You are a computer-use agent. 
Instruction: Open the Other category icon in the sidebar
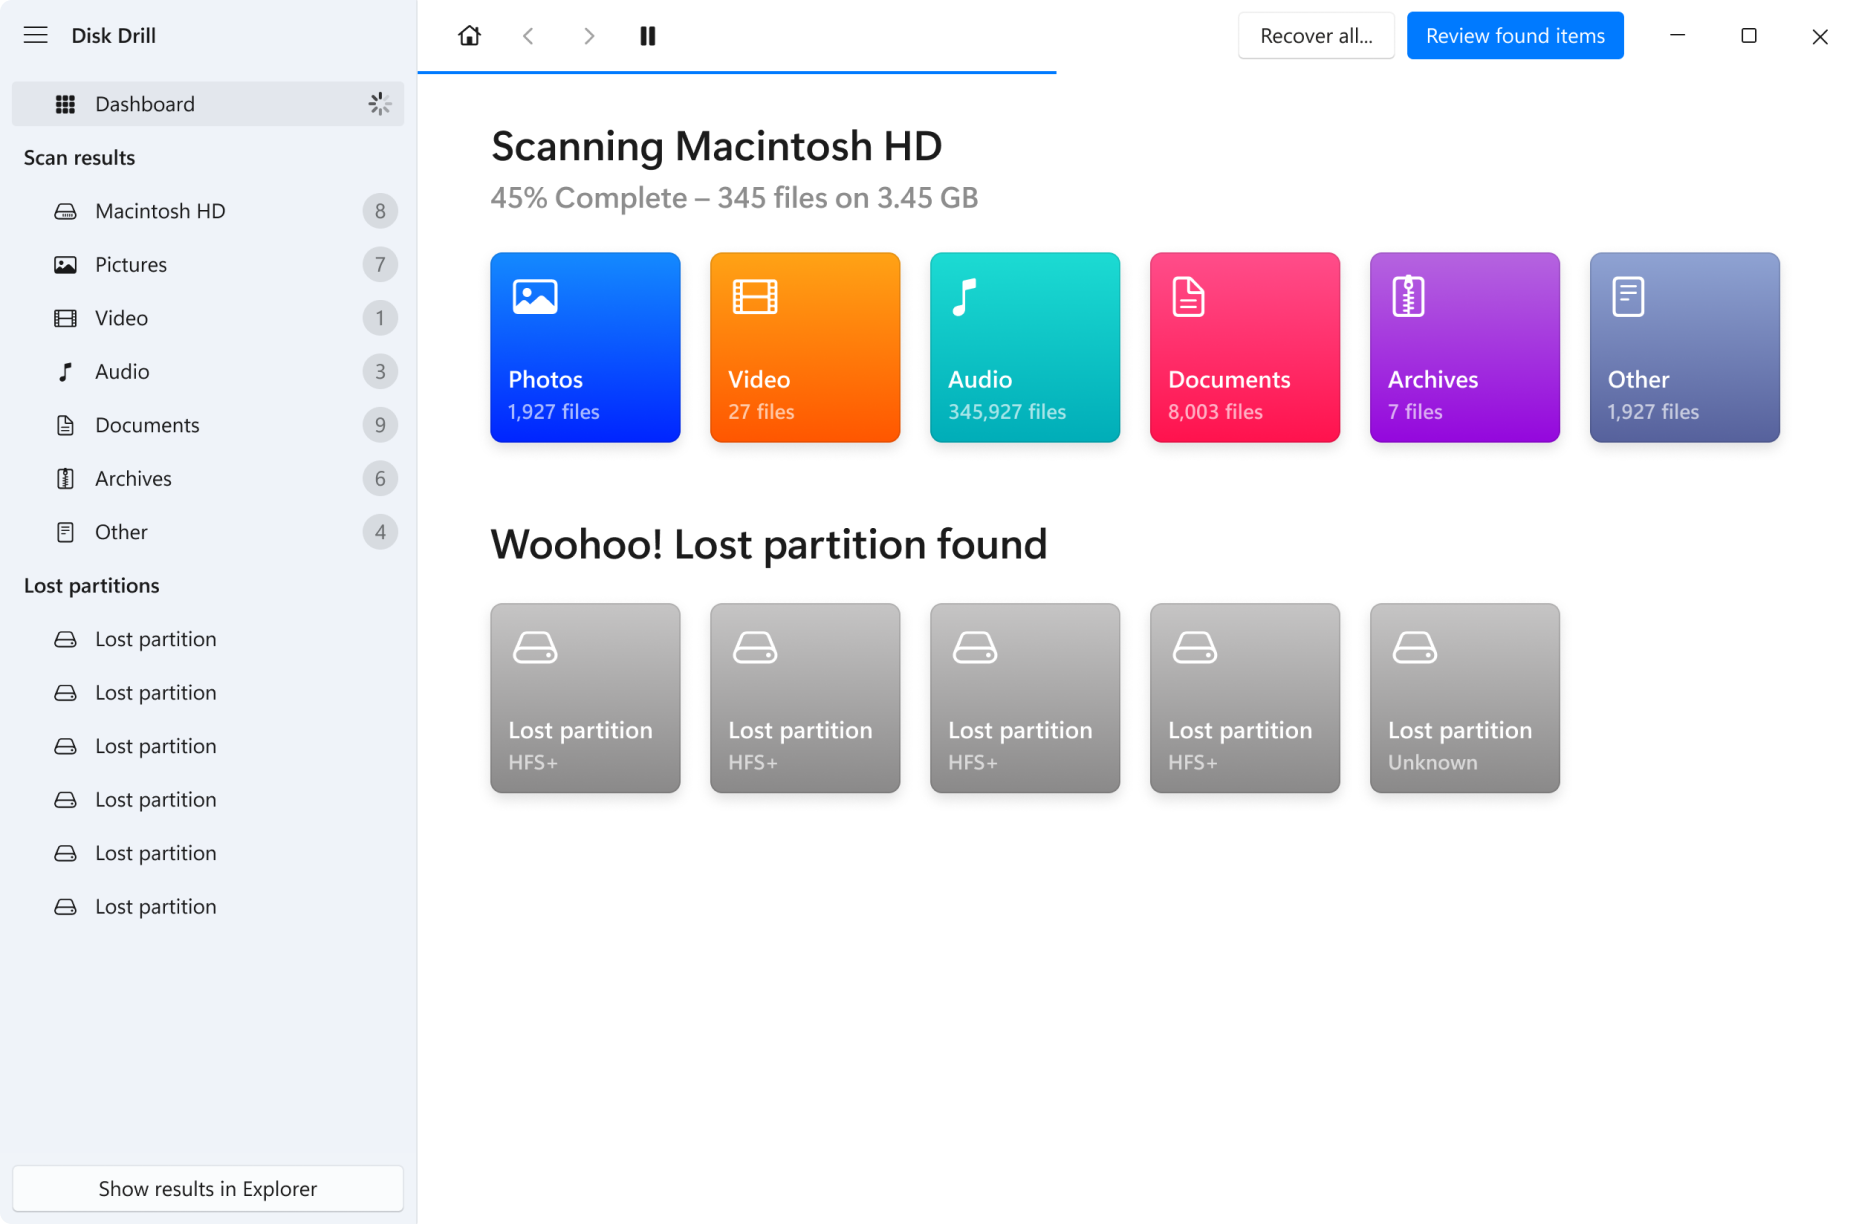click(x=65, y=531)
